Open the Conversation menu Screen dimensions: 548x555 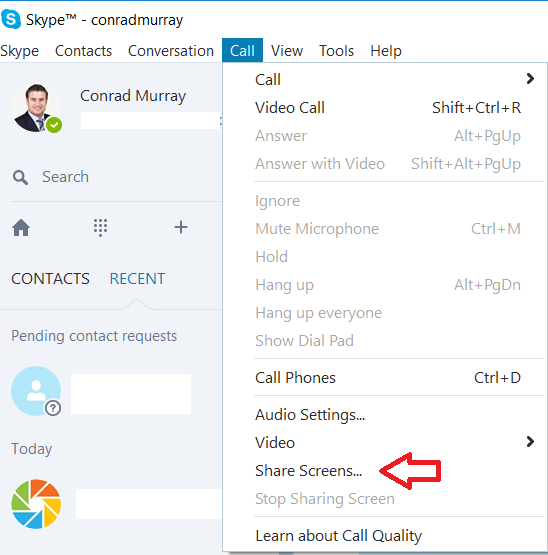[x=171, y=51]
